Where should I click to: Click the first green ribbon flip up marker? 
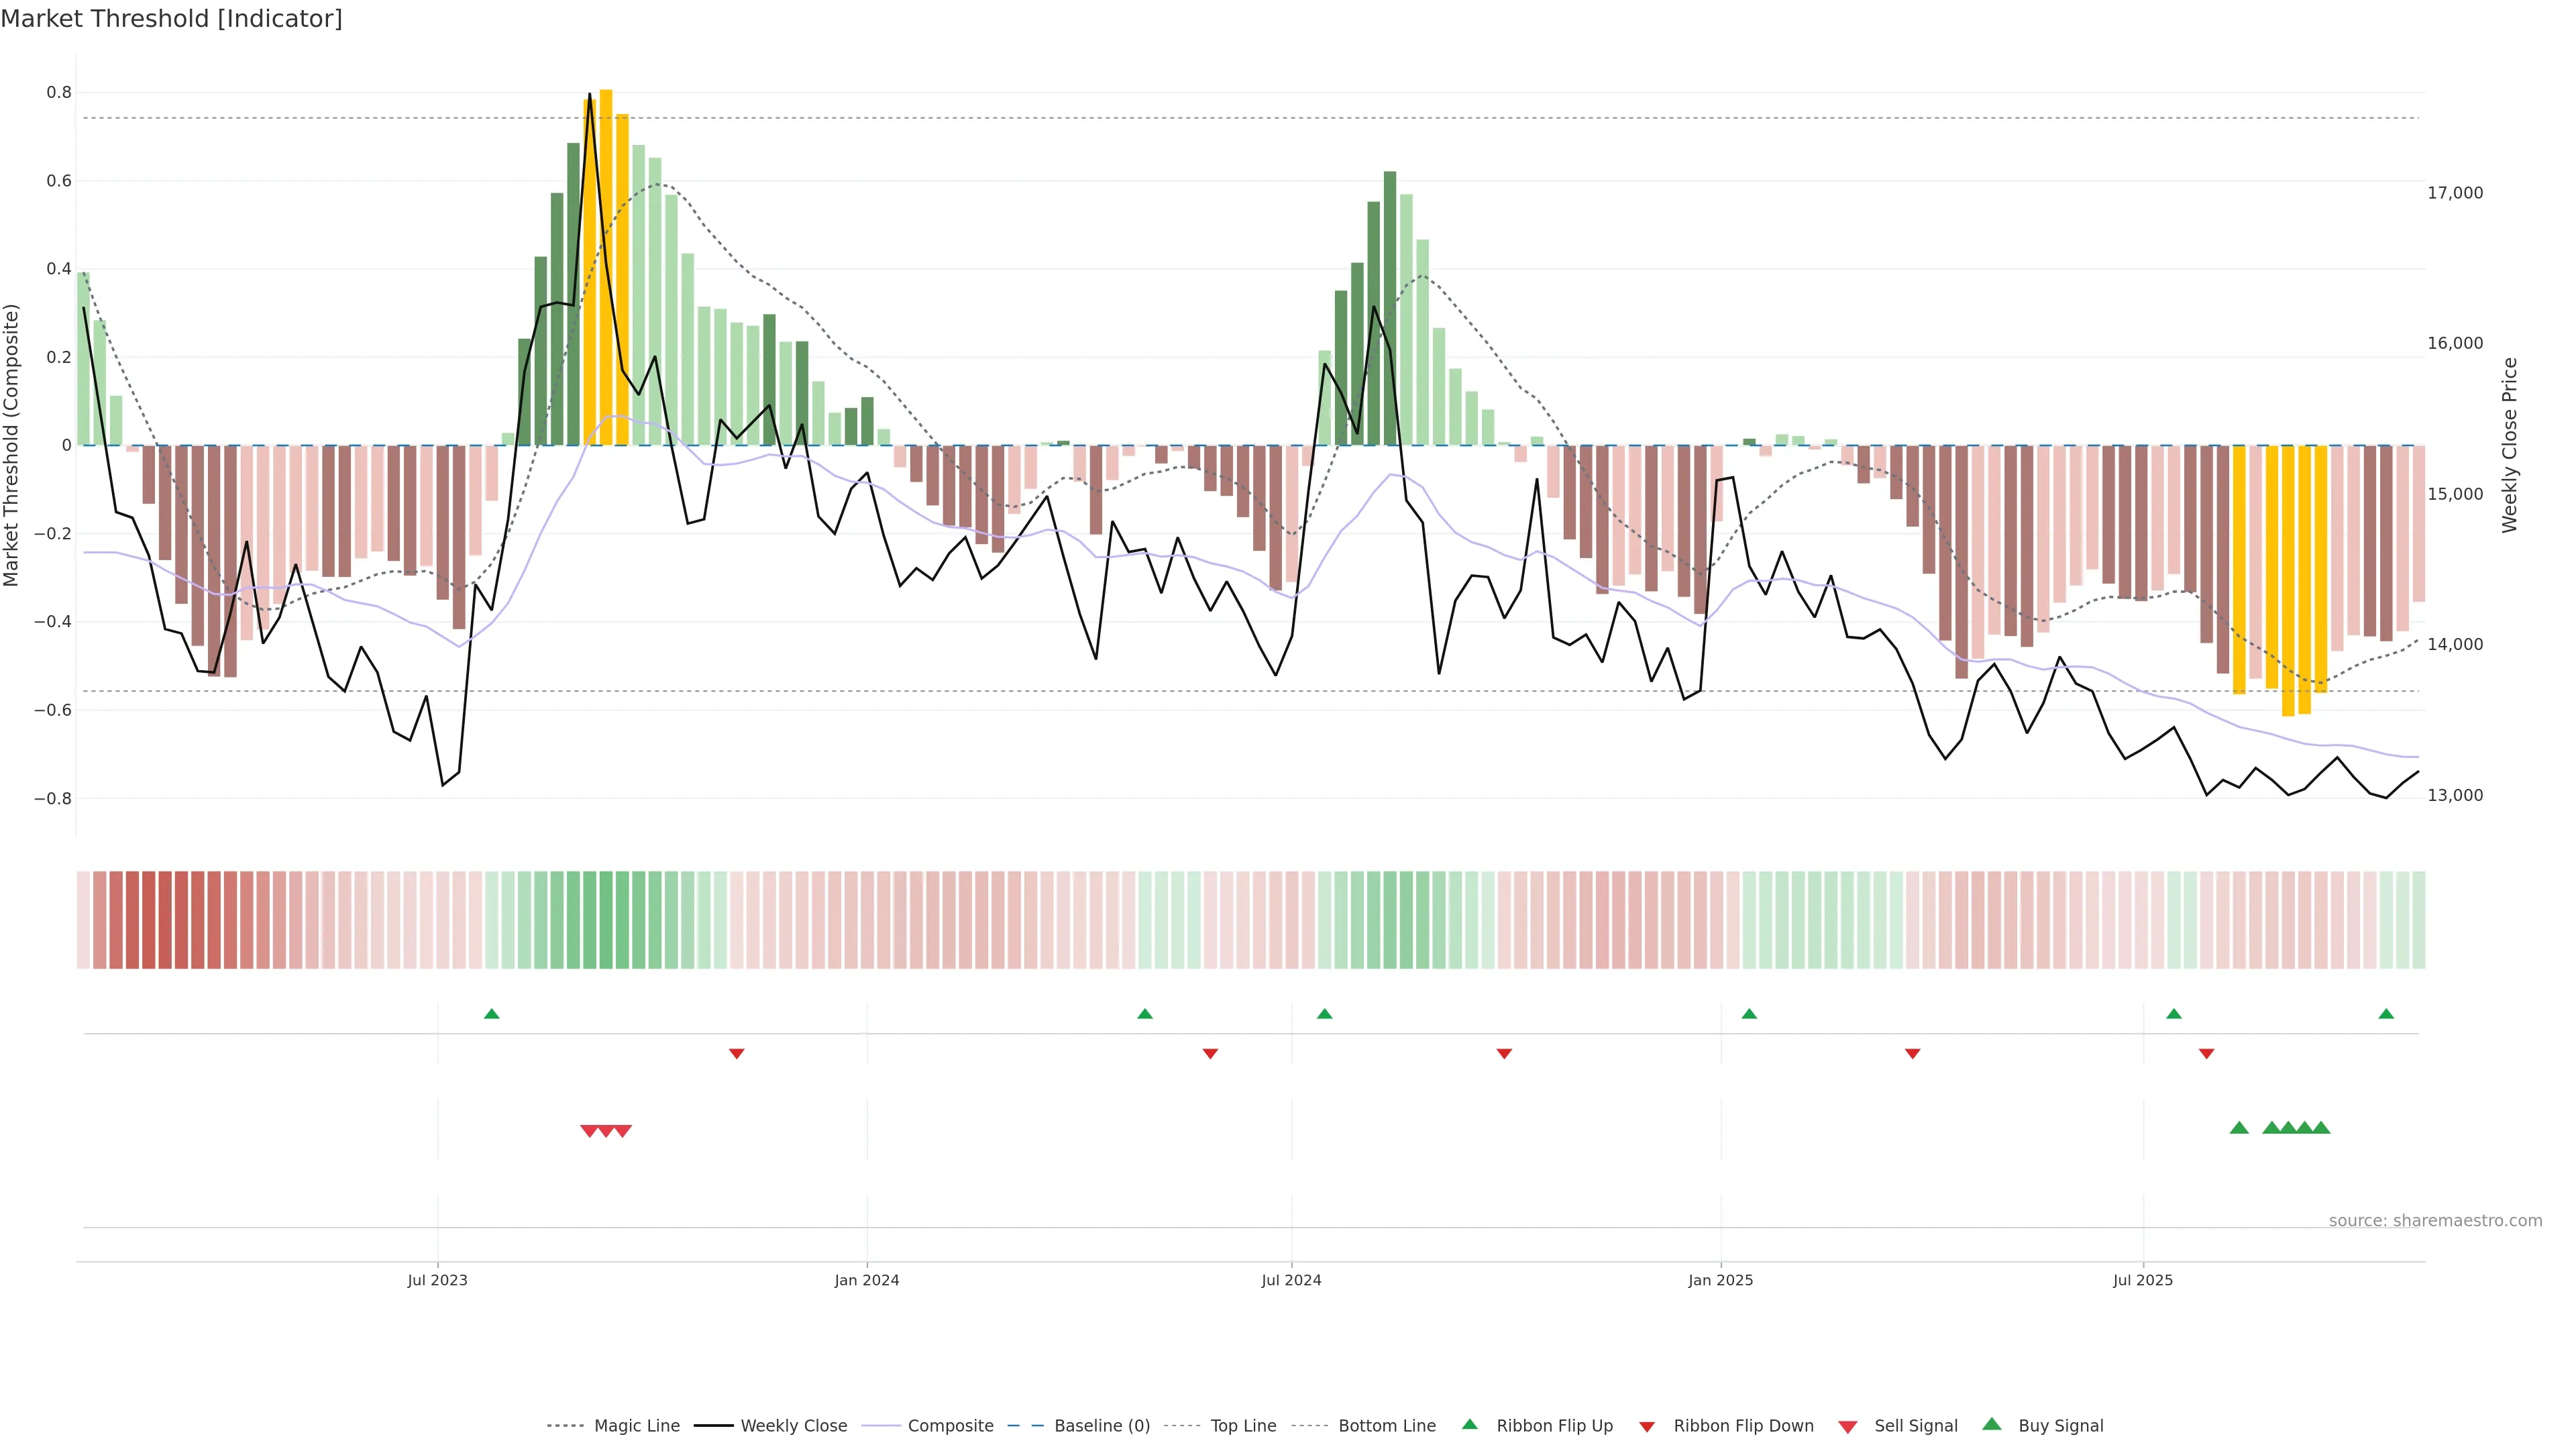point(491,1014)
